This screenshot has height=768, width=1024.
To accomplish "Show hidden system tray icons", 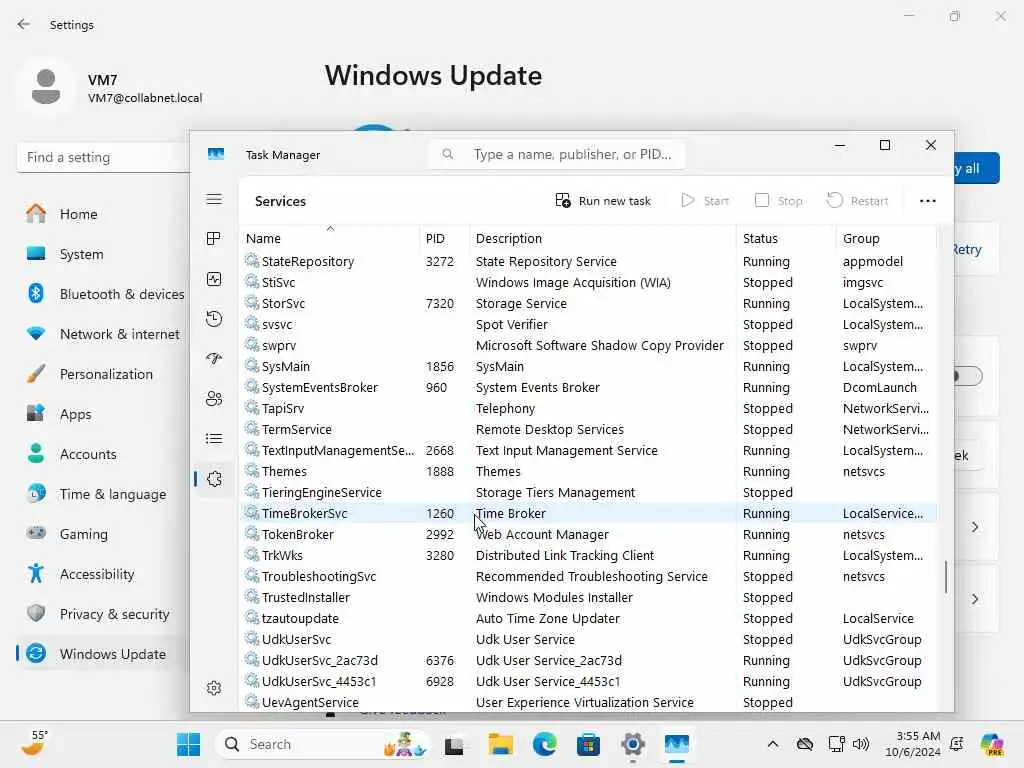I will (x=773, y=744).
